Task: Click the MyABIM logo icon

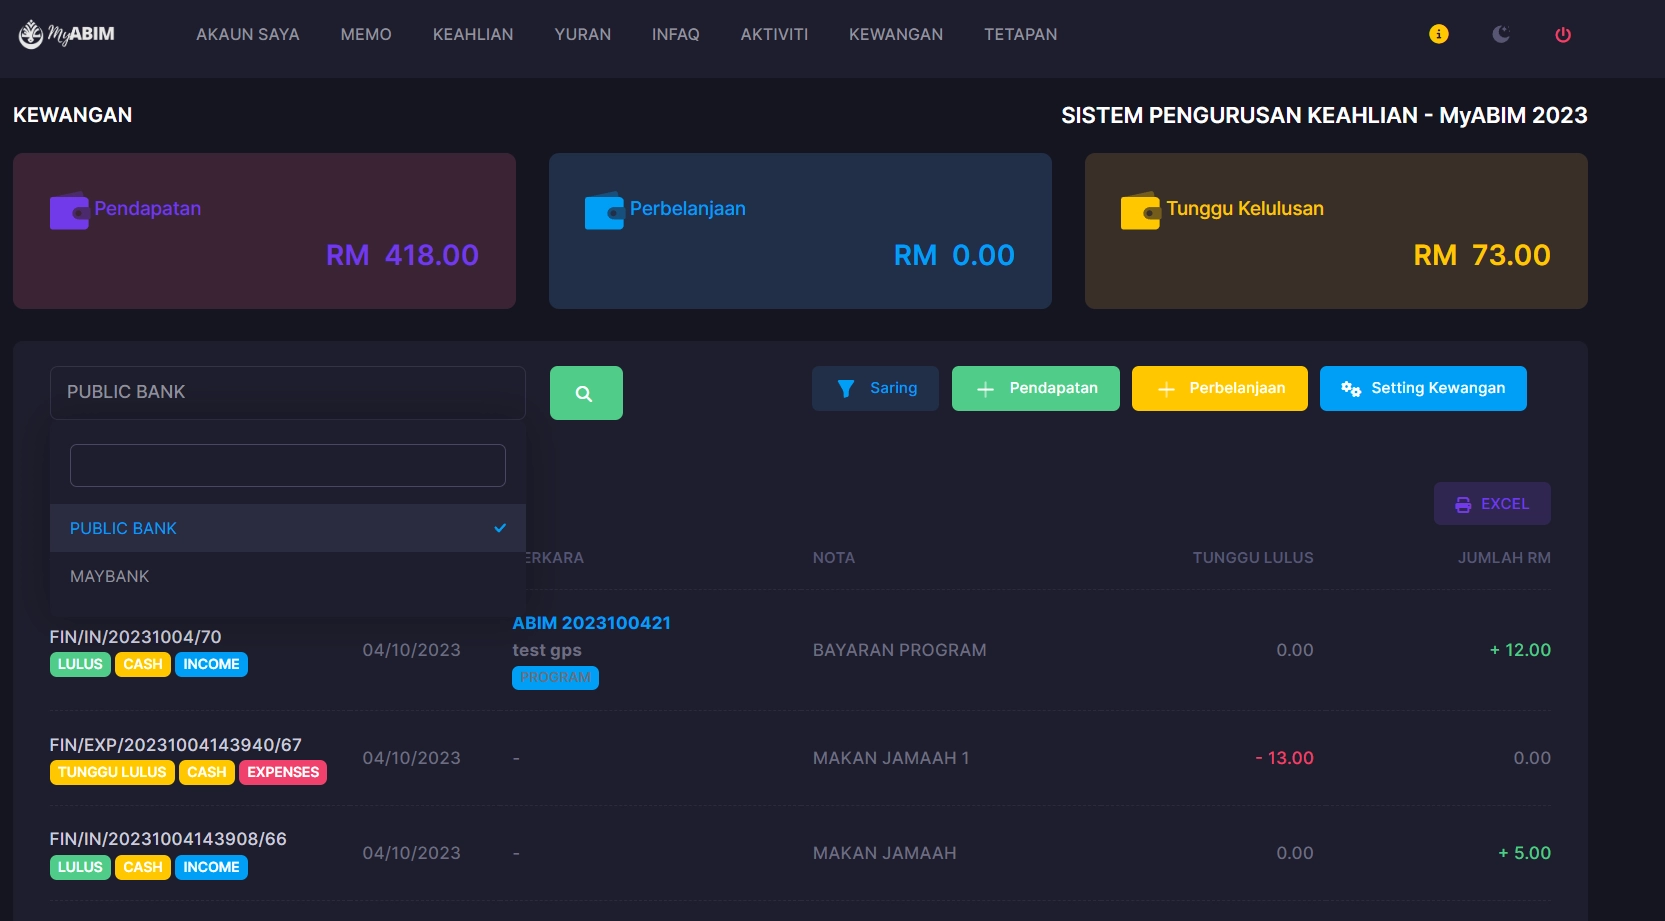Action: (32, 34)
